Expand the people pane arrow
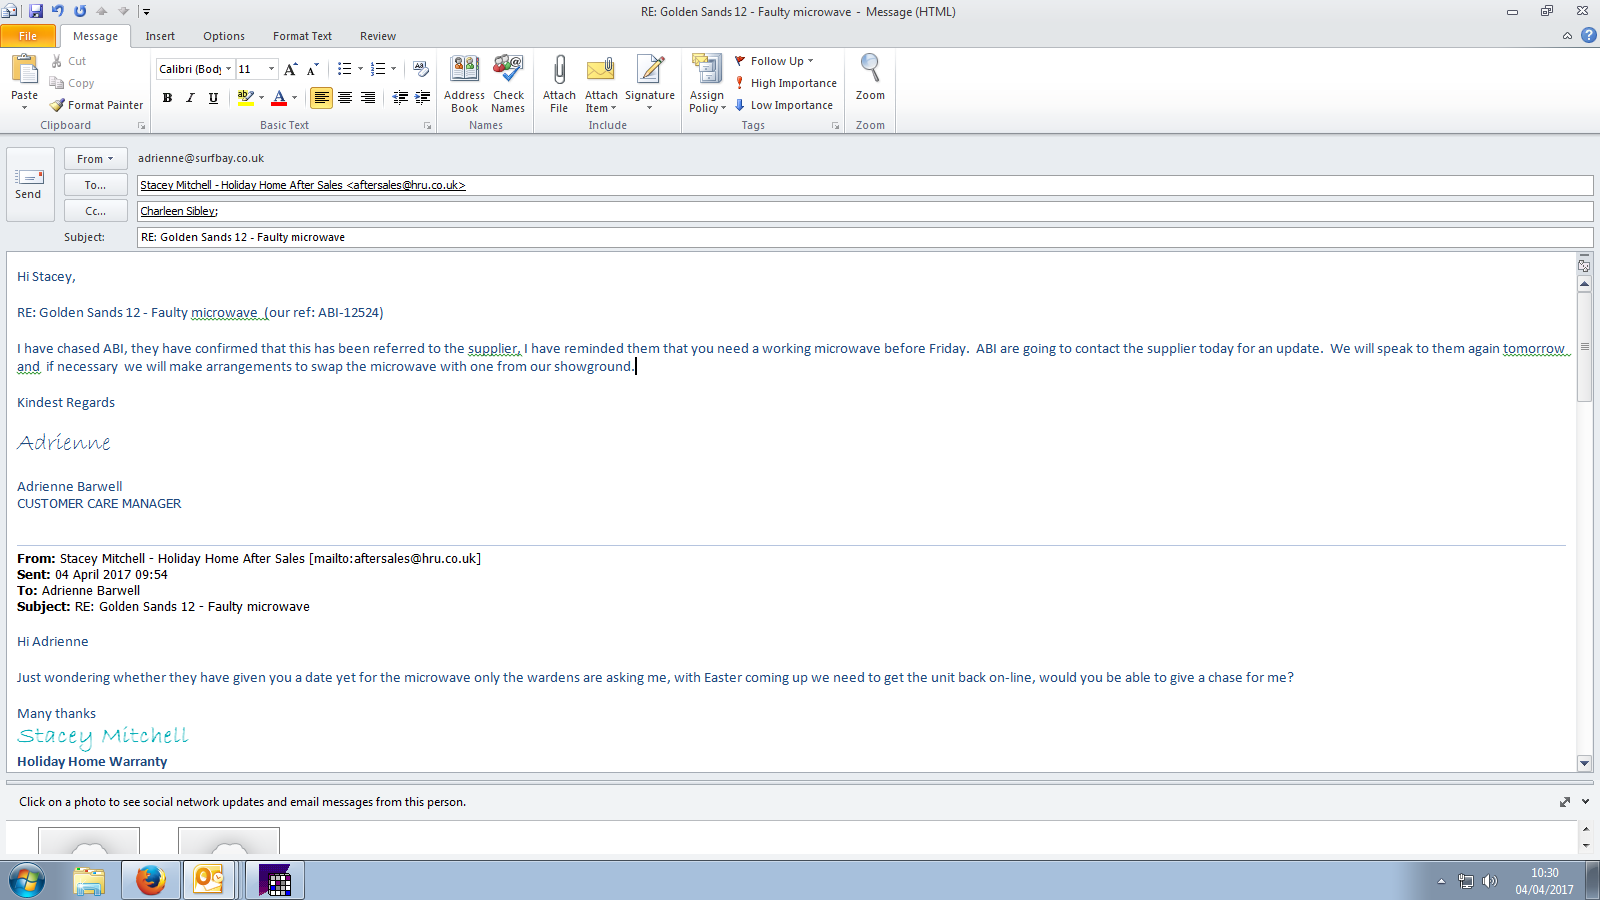Image resolution: width=1600 pixels, height=900 pixels. pos(1585,802)
